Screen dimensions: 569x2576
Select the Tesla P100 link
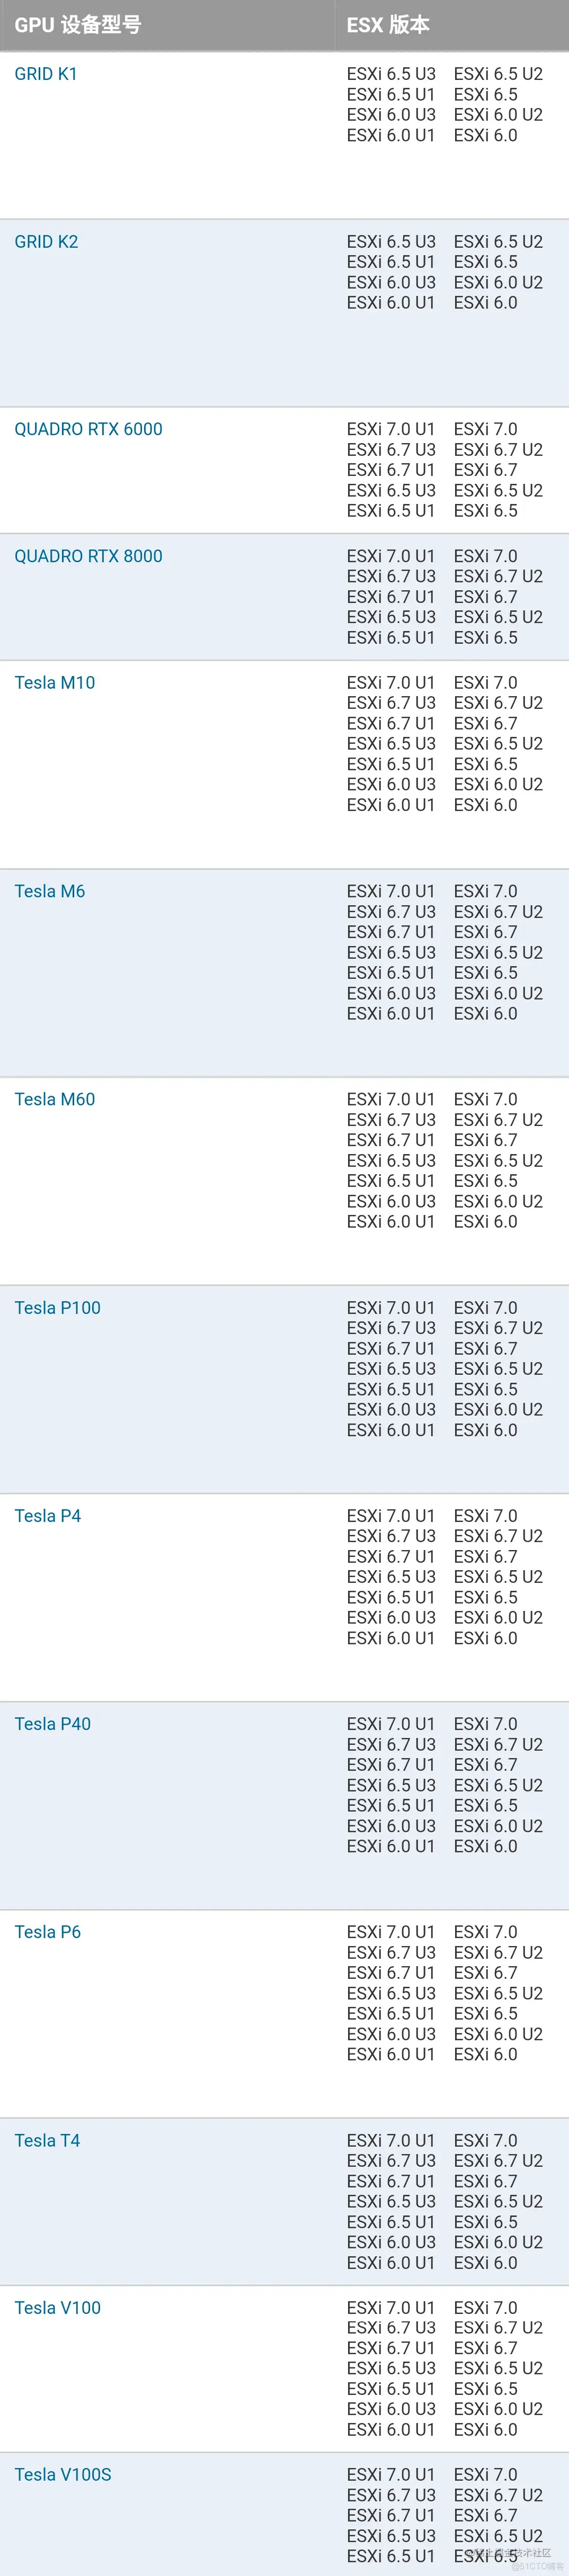(x=57, y=1308)
